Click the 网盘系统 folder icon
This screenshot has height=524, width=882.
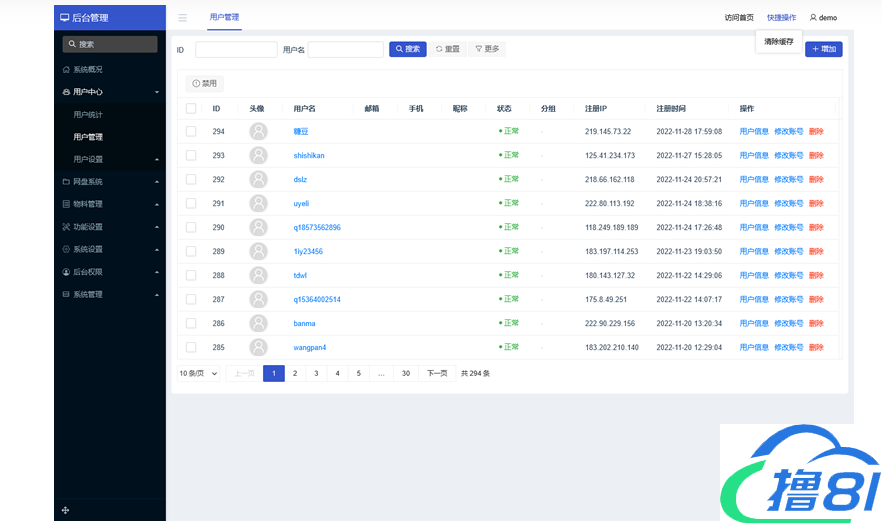(66, 182)
